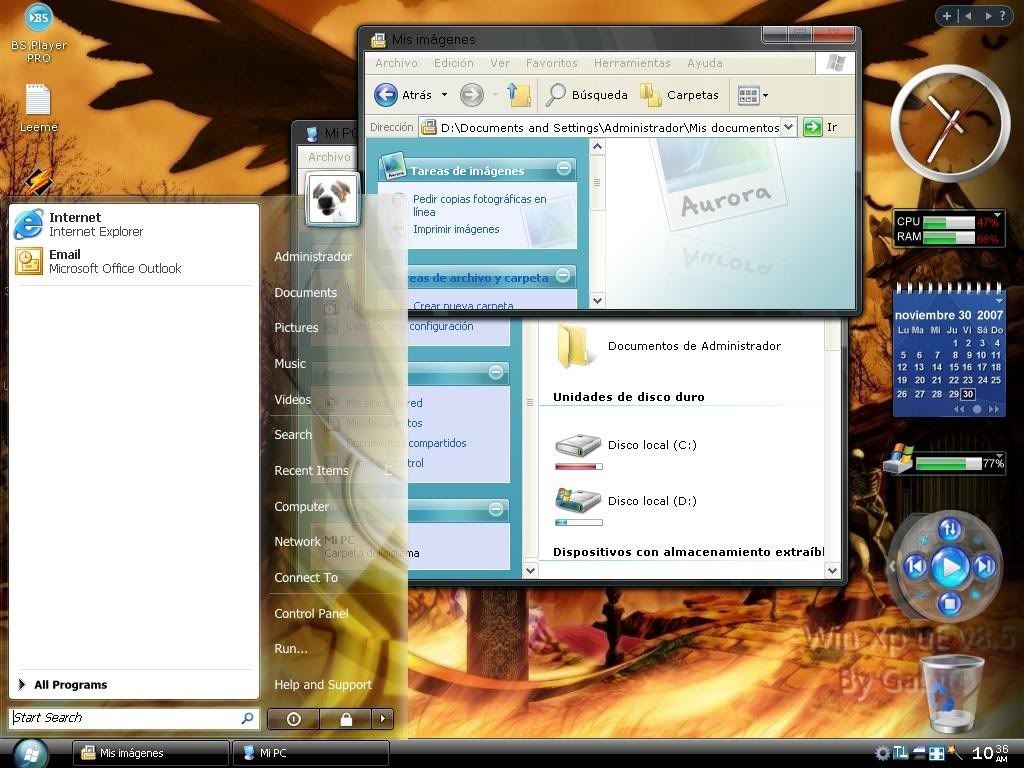Click the Start menu power button

[x=294, y=719]
